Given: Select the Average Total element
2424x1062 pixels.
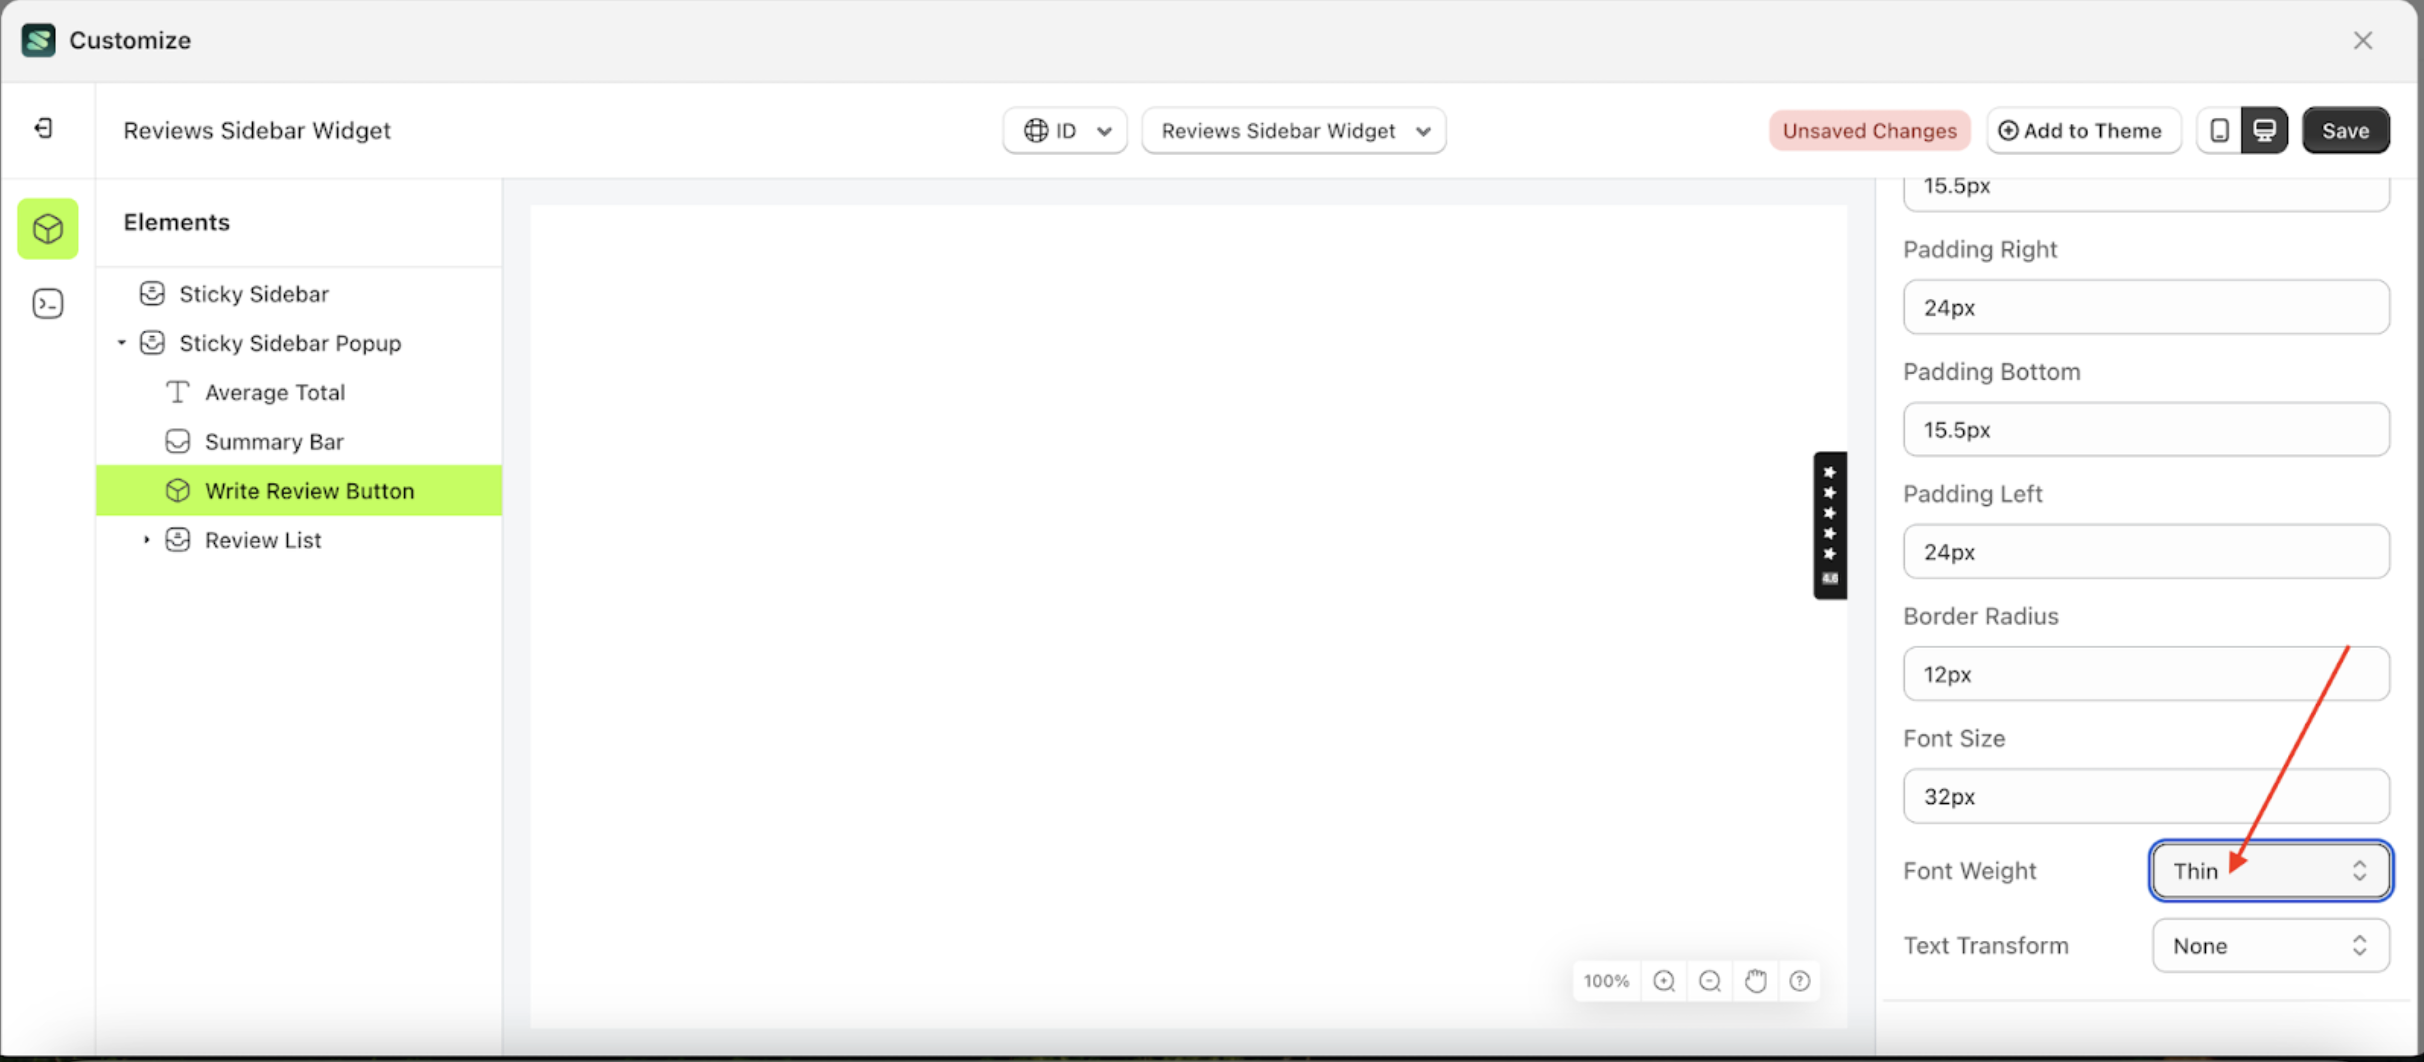Looking at the screenshot, I should click(275, 392).
